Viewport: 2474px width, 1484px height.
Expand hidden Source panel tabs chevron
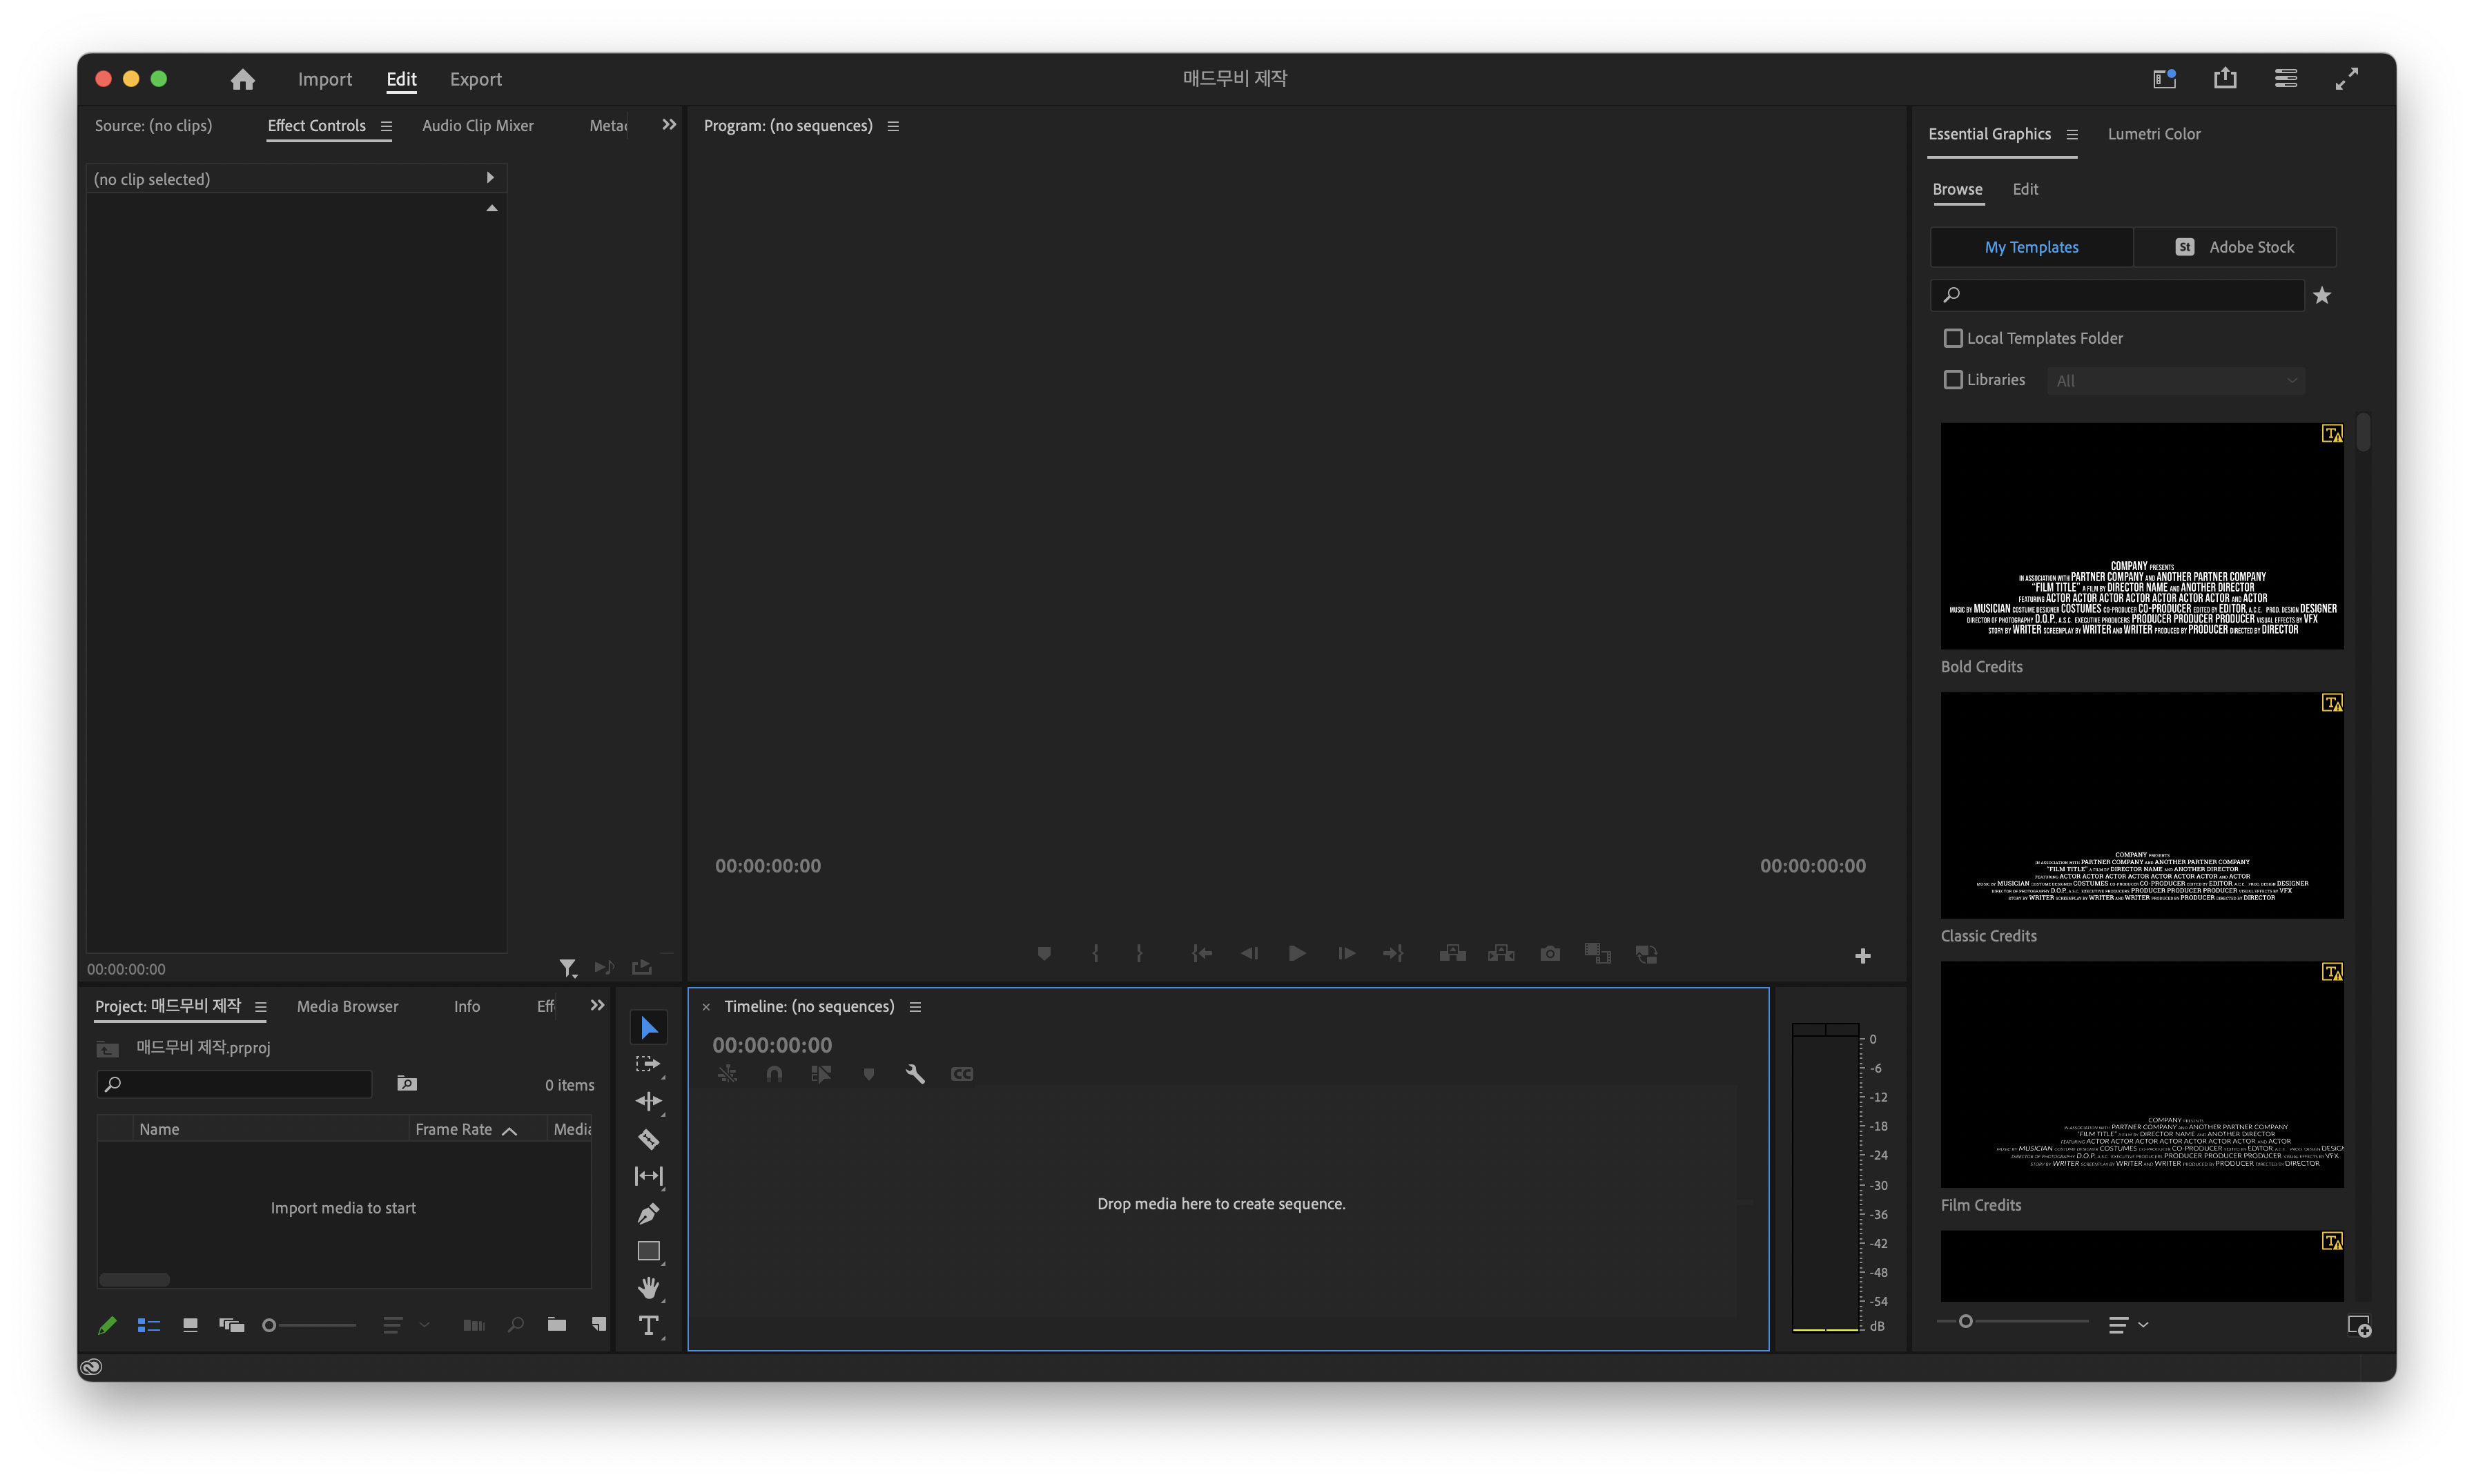(x=669, y=125)
